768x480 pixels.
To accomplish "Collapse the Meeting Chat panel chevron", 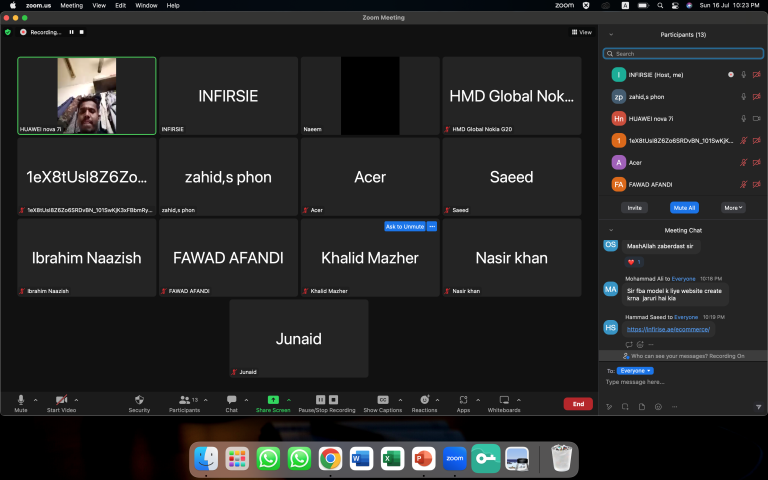I will tap(611, 230).
